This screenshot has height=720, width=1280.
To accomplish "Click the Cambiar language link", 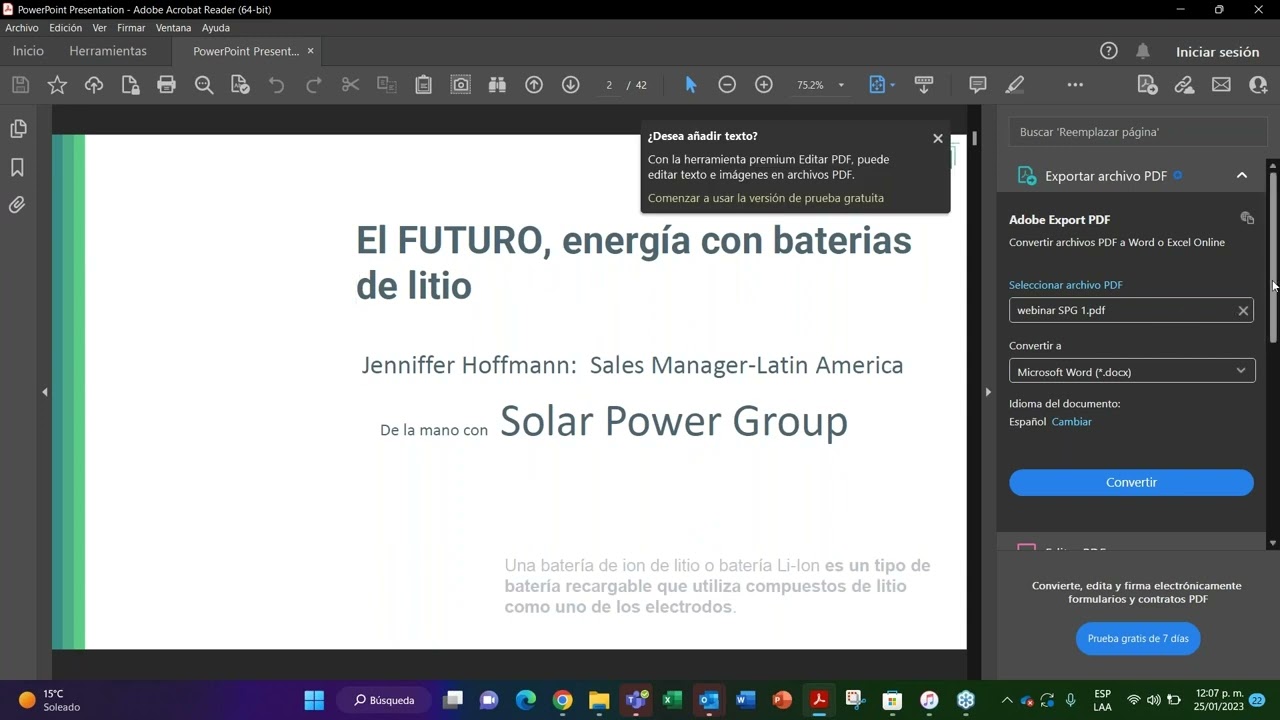I will (1071, 422).
